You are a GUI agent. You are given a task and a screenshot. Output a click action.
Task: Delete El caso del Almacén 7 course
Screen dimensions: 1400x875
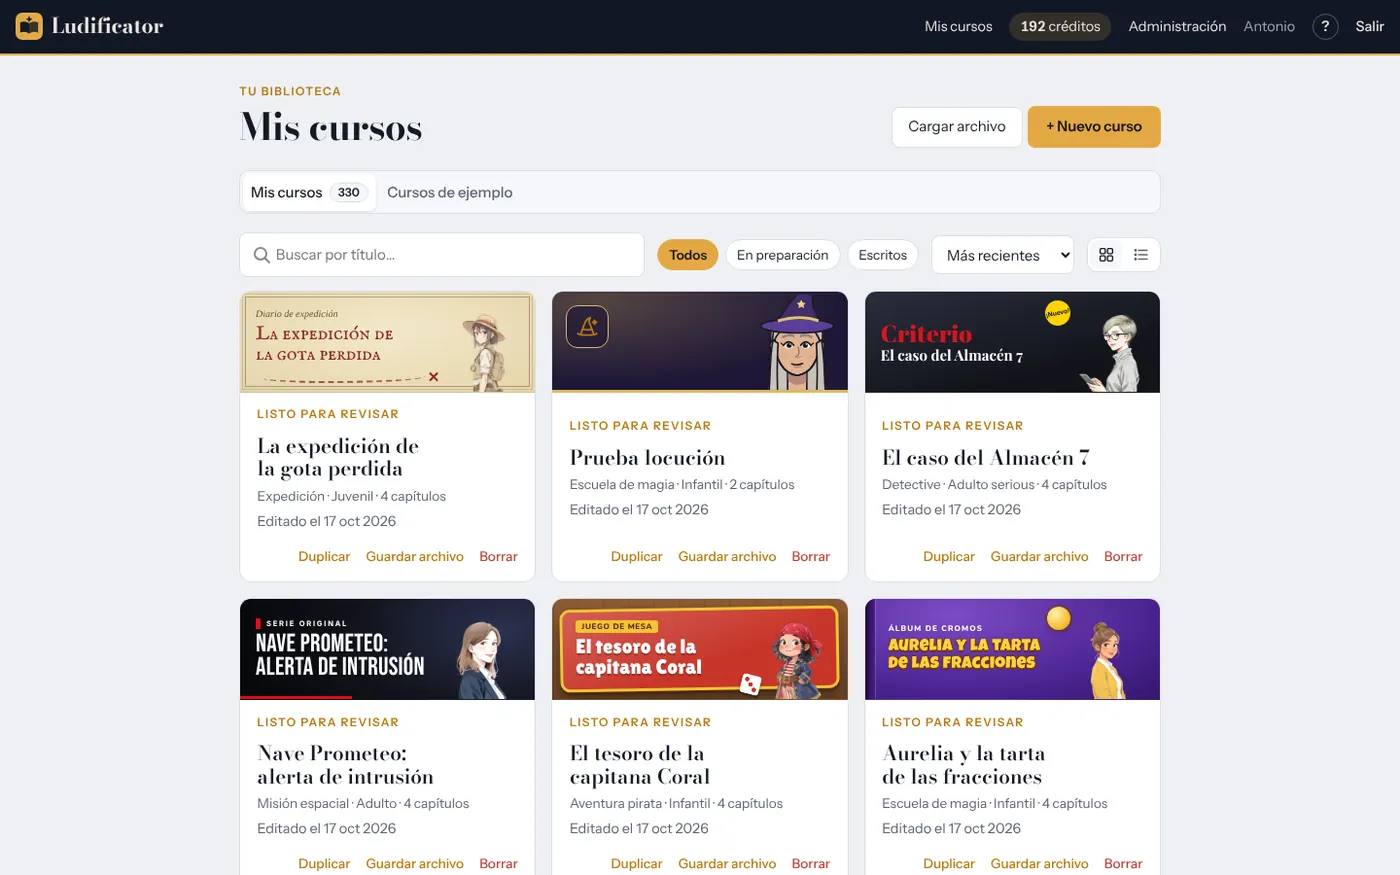(x=1123, y=556)
